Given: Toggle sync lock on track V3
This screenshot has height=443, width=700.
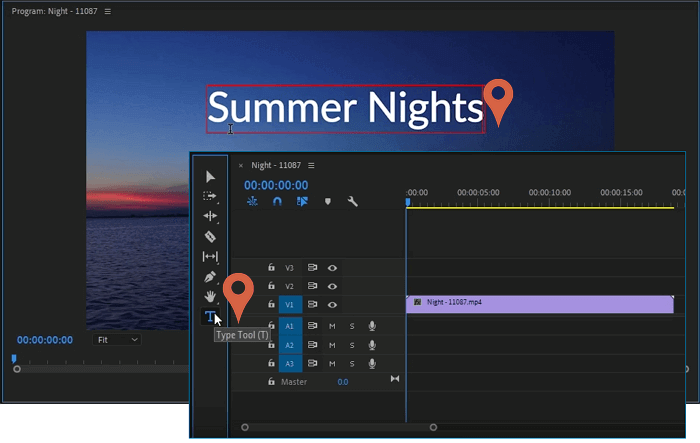Looking at the screenshot, I should coord(312,267).
